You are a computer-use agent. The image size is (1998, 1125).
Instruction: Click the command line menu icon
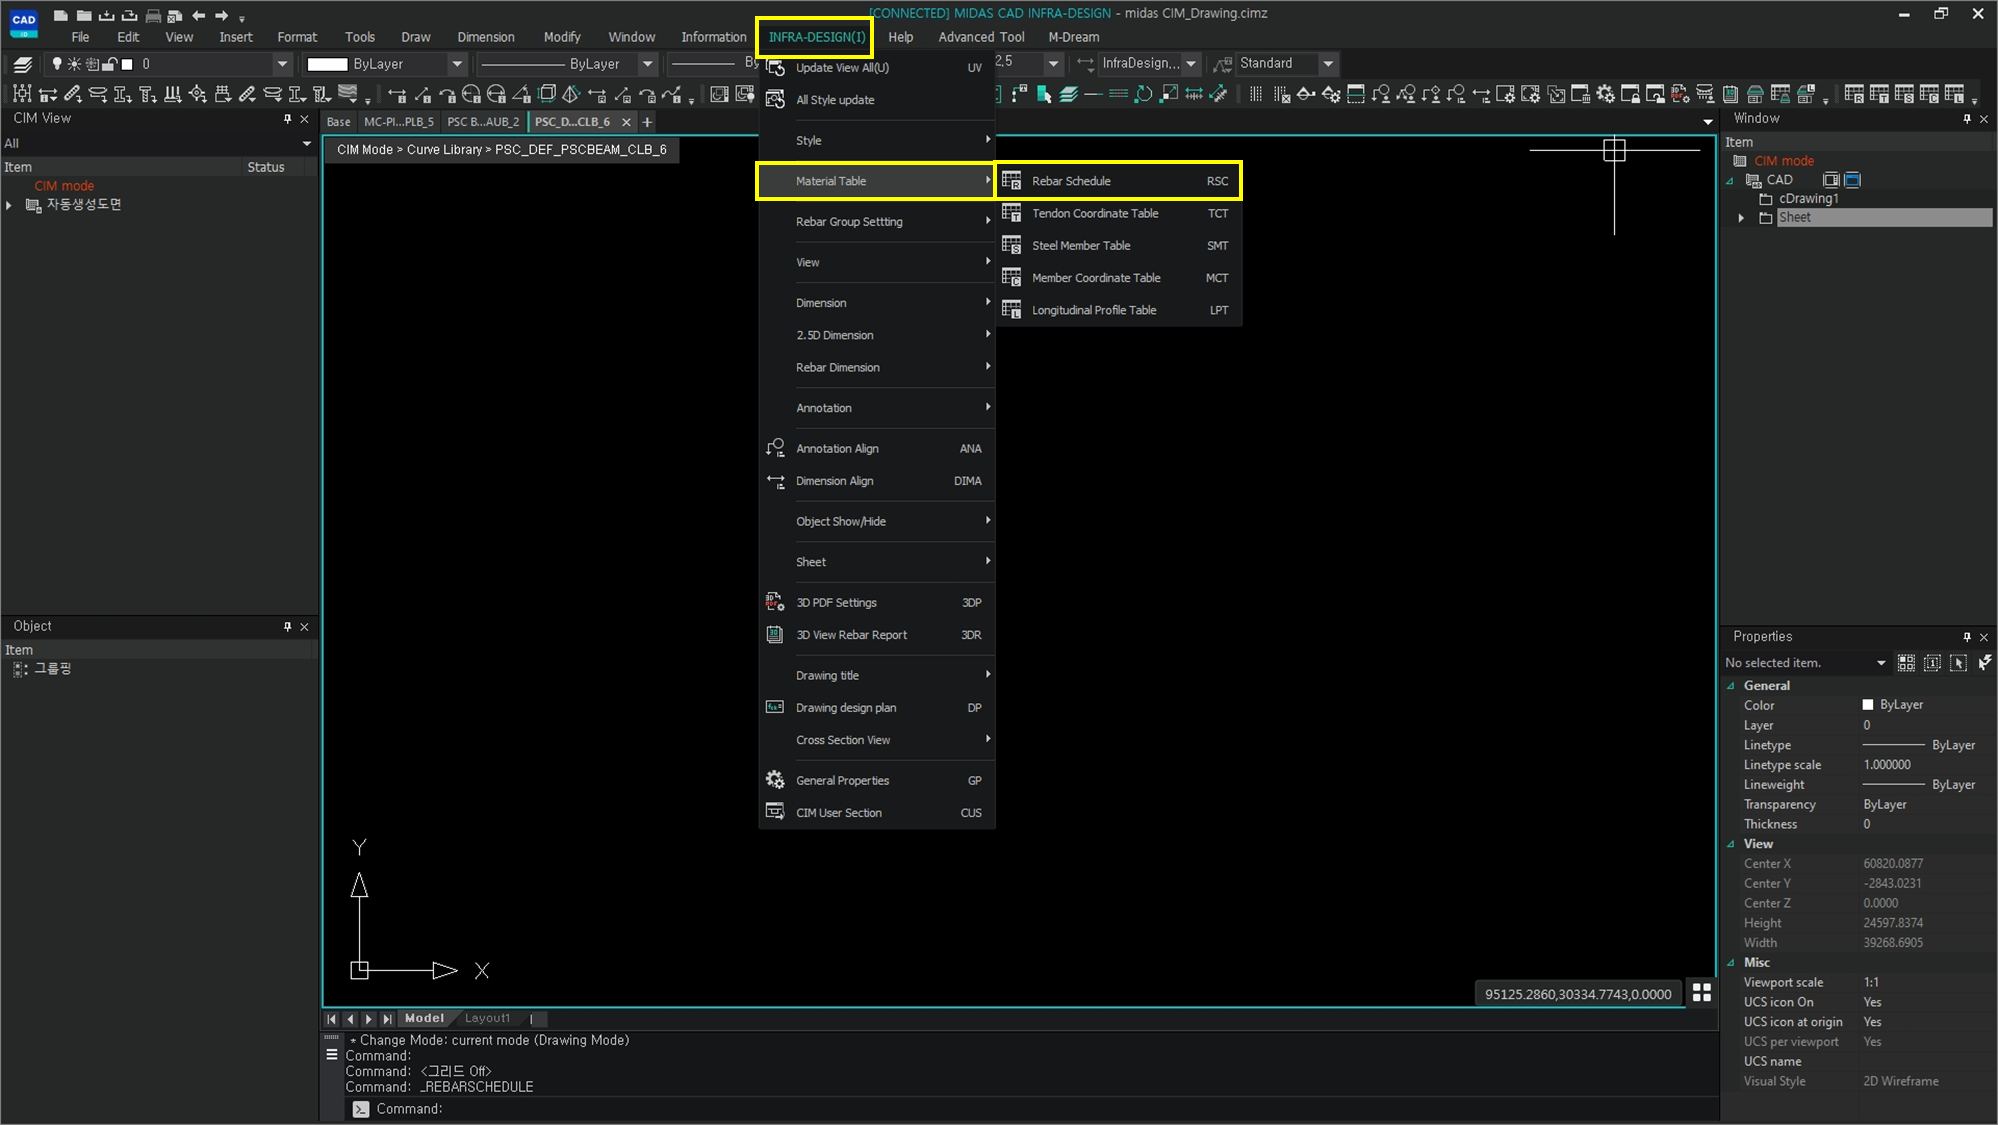click(332, 1054)
